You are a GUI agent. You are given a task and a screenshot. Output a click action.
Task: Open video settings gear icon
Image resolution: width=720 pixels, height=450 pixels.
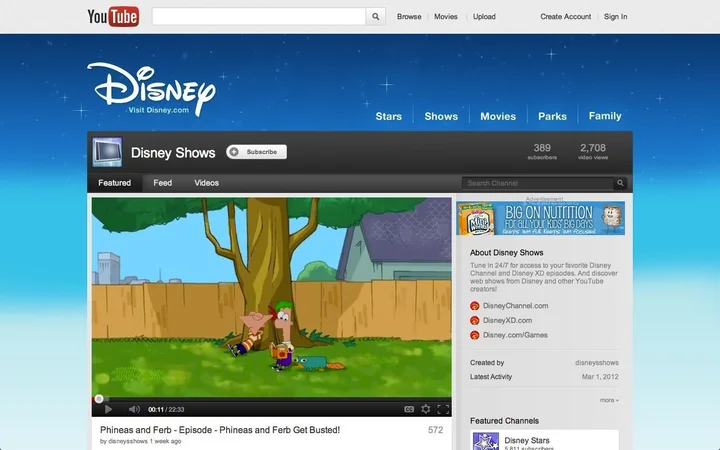426,409
